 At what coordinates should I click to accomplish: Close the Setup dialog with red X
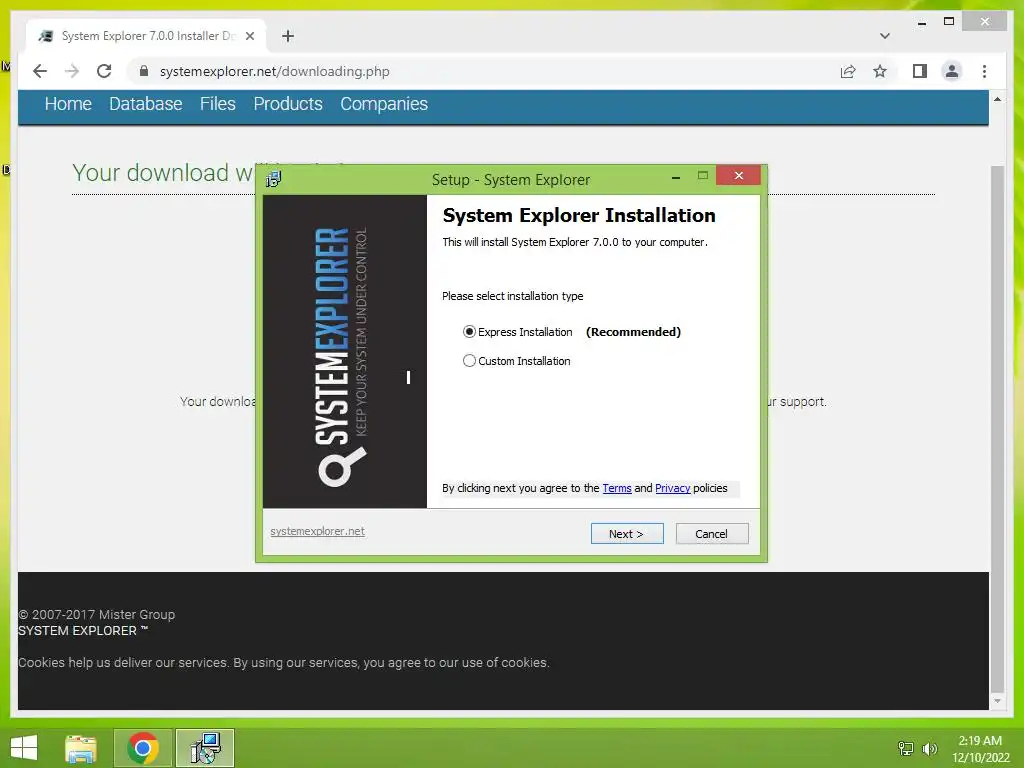click(x=739, y=175)
